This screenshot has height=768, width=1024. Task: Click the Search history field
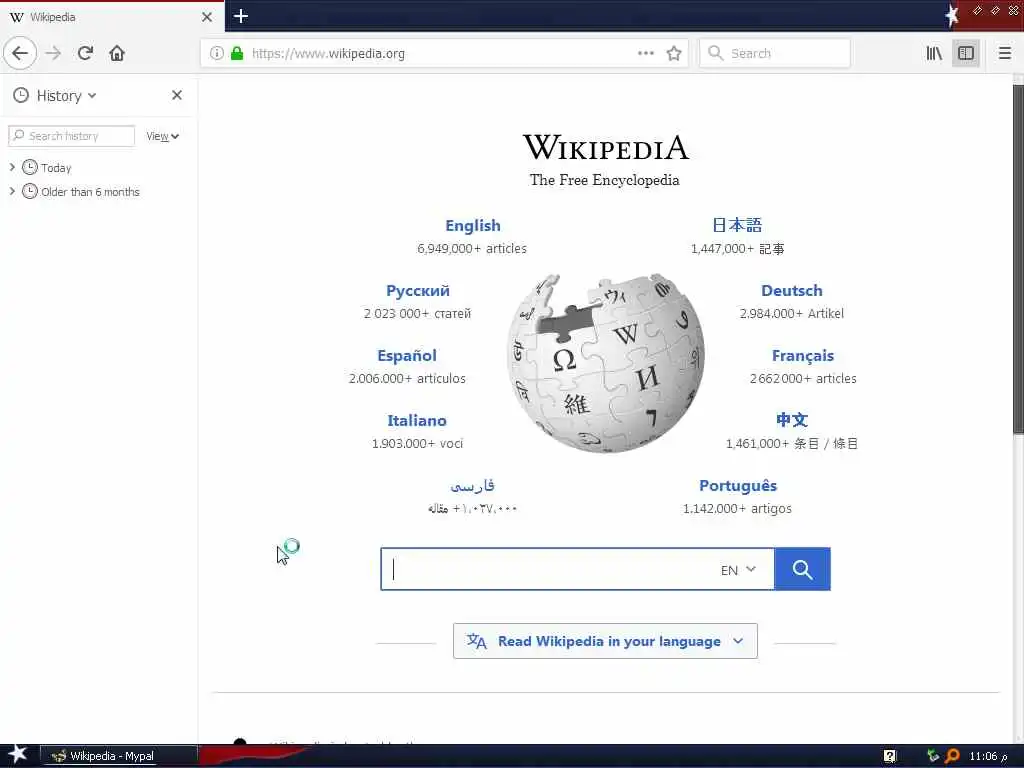point(72,136)
